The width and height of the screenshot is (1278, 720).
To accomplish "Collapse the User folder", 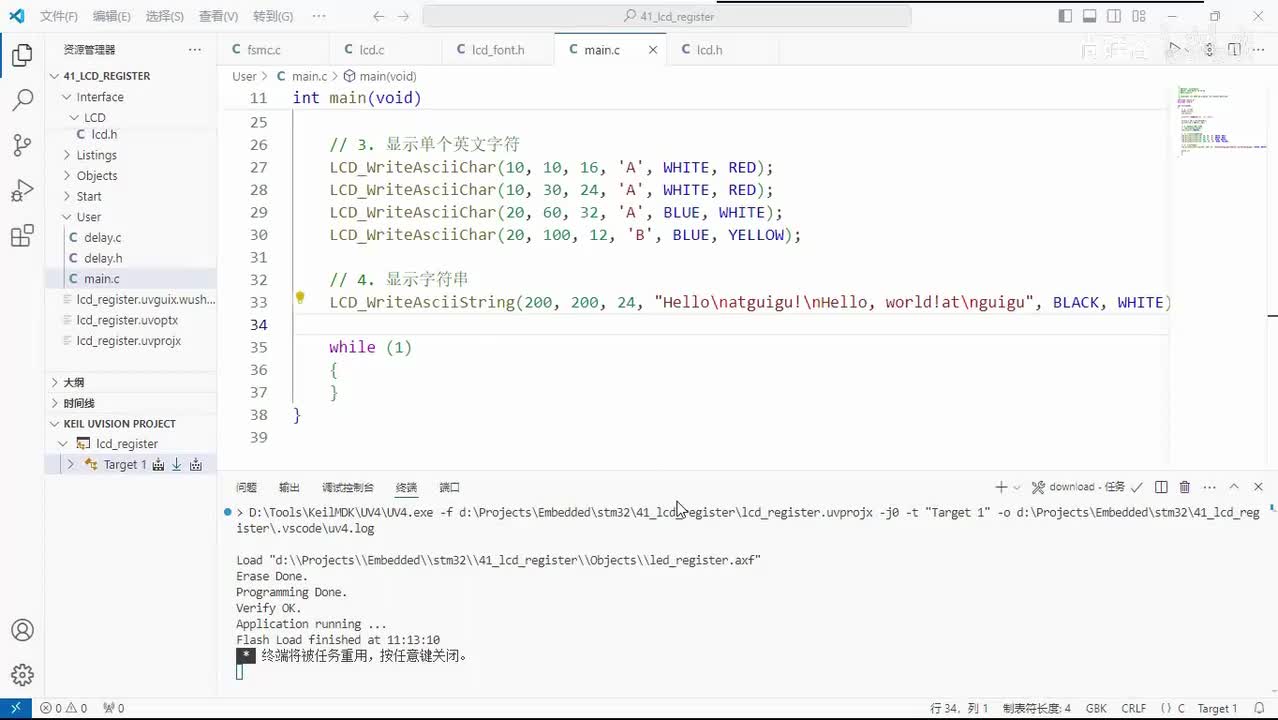I will (89, 217).
